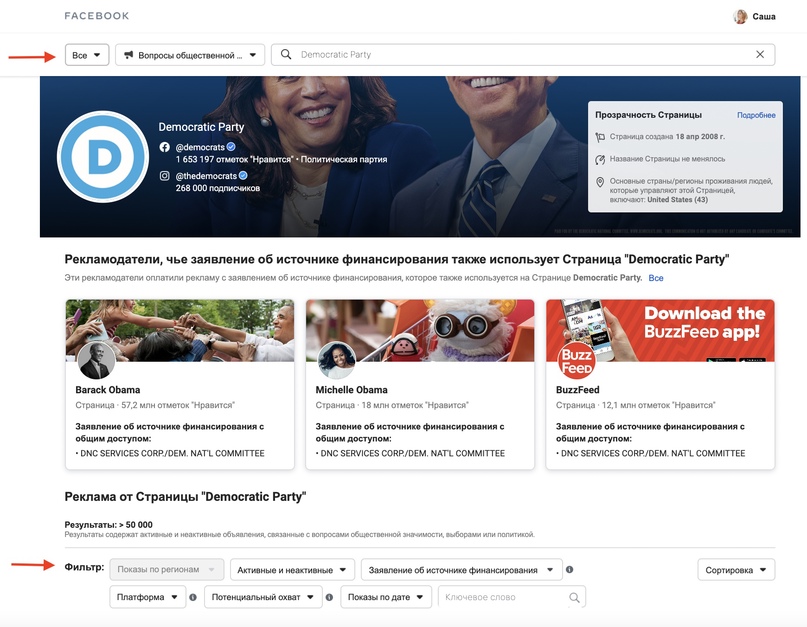The height and width of the screenshot is (627, 807).
Task: Click 'Реклама от Страницы "Democratic Party"' heading
Action: coord(185,497)
